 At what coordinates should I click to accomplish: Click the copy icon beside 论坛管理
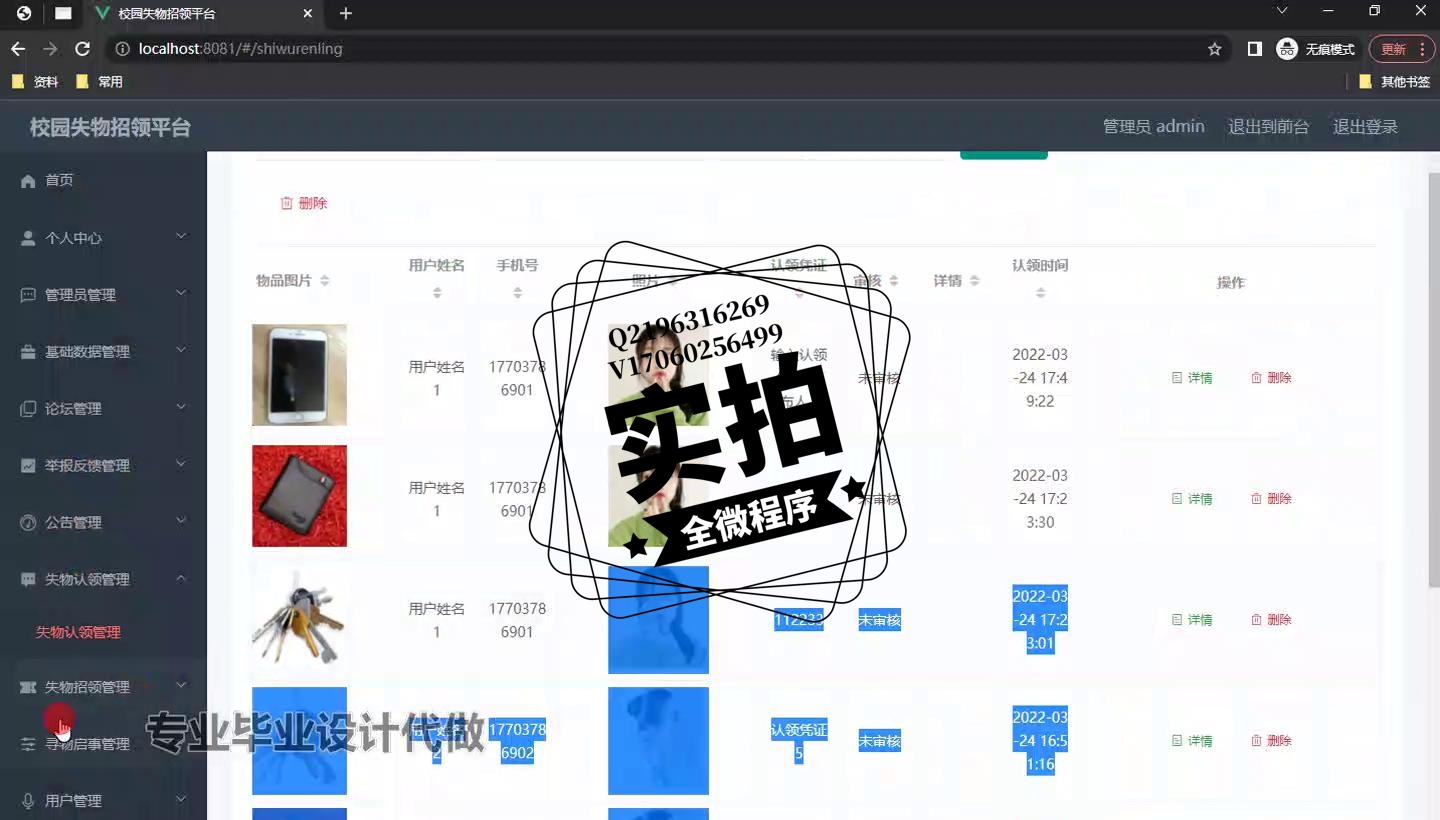(x=28, y=409)
